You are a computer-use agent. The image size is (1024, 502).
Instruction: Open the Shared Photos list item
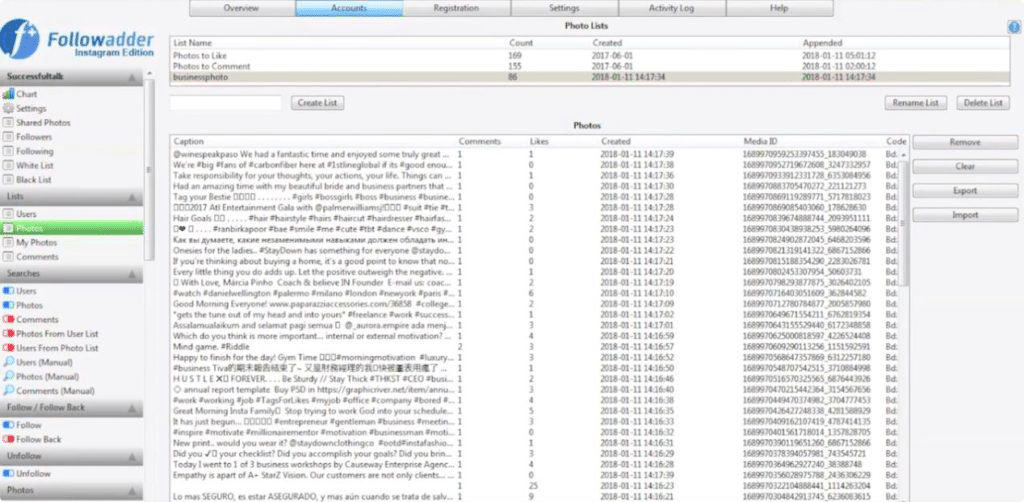[37, 123]
